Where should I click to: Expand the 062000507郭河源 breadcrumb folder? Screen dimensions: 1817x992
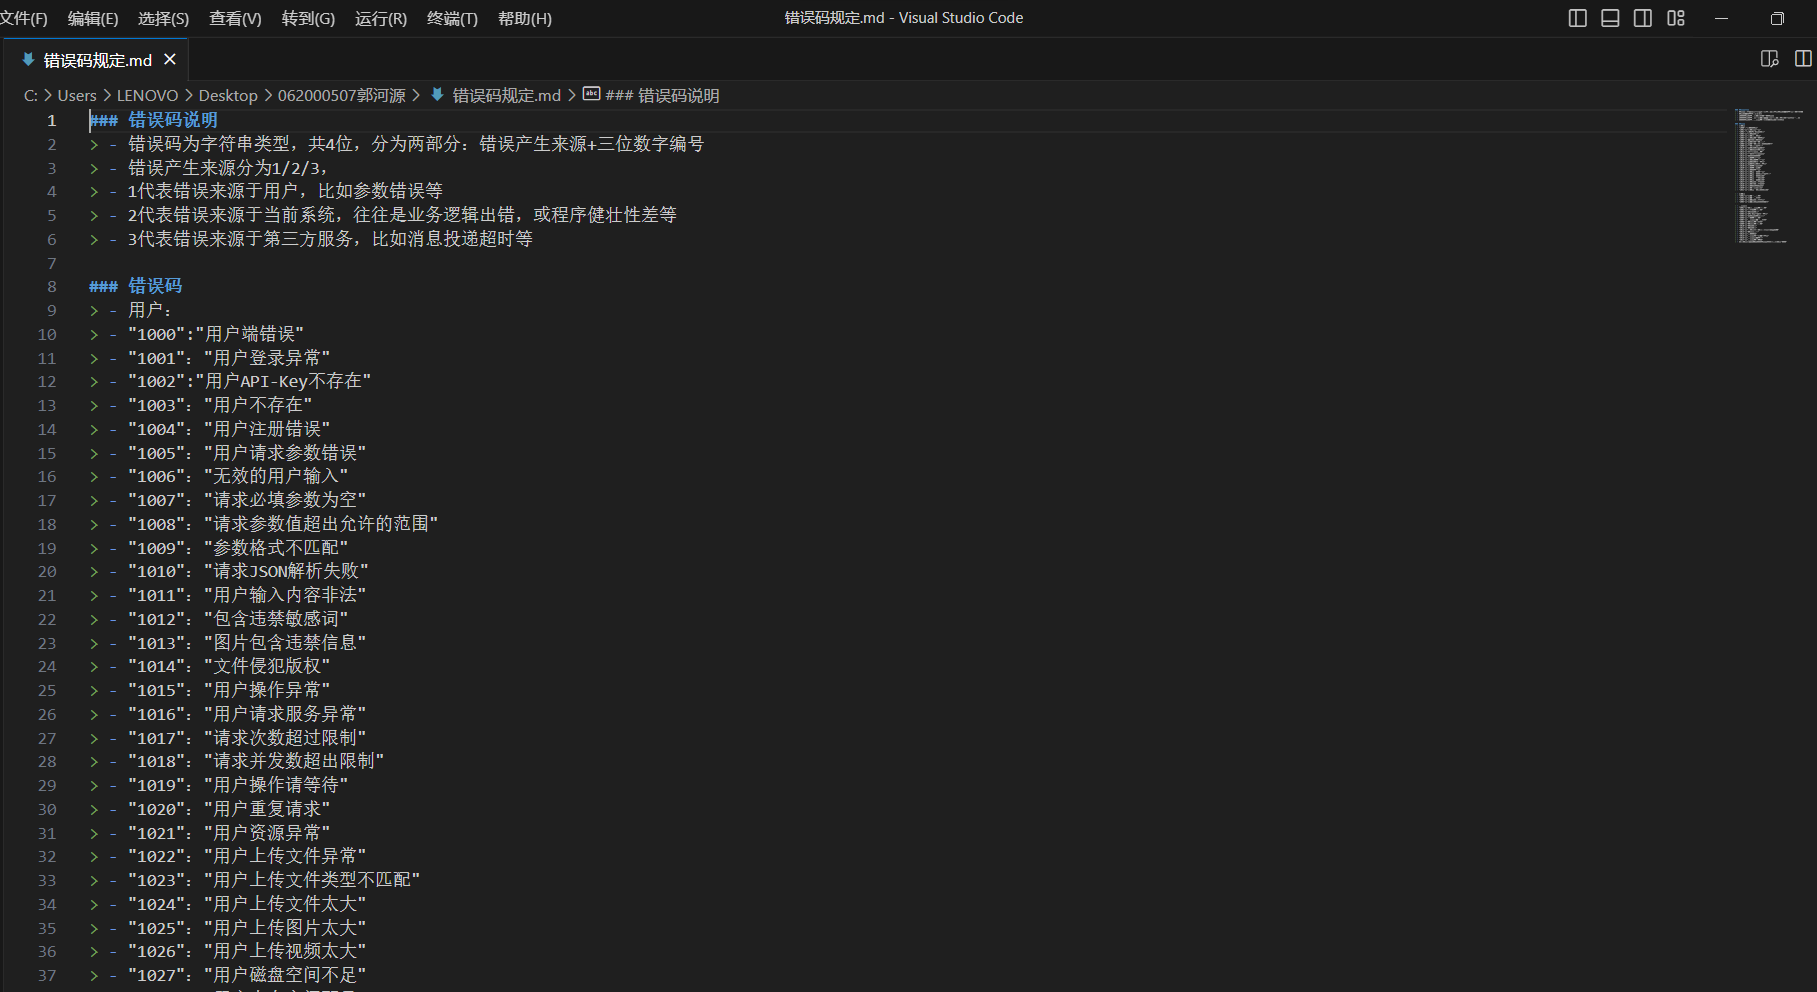click(342, 96)
